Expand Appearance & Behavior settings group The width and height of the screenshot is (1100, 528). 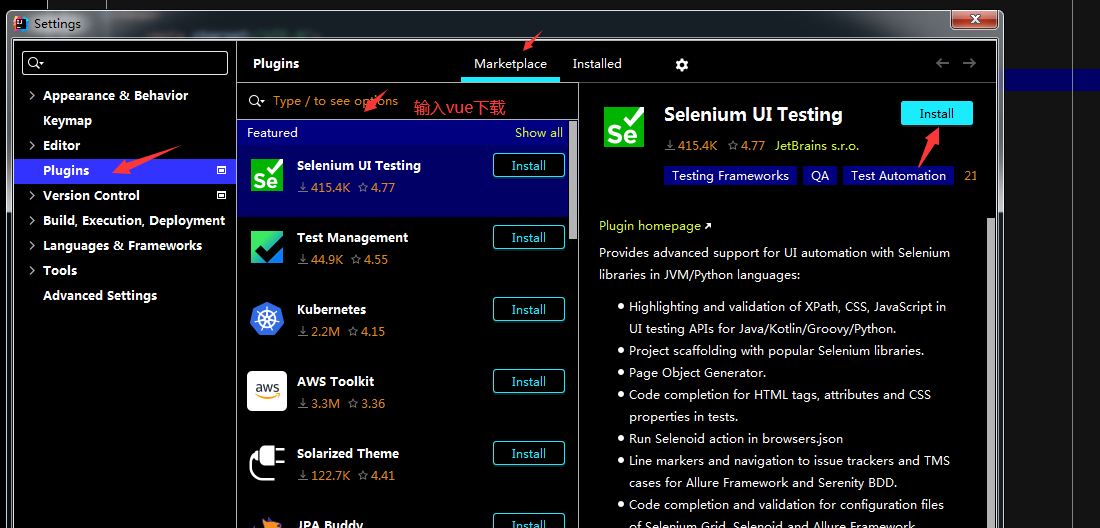click(x=32, y=95)
